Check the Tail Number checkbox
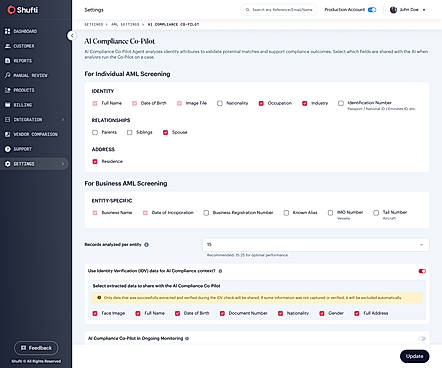Image resolution: width=442 pixels, height=368 pixels. pyautogui.click(x=376, y=213)
